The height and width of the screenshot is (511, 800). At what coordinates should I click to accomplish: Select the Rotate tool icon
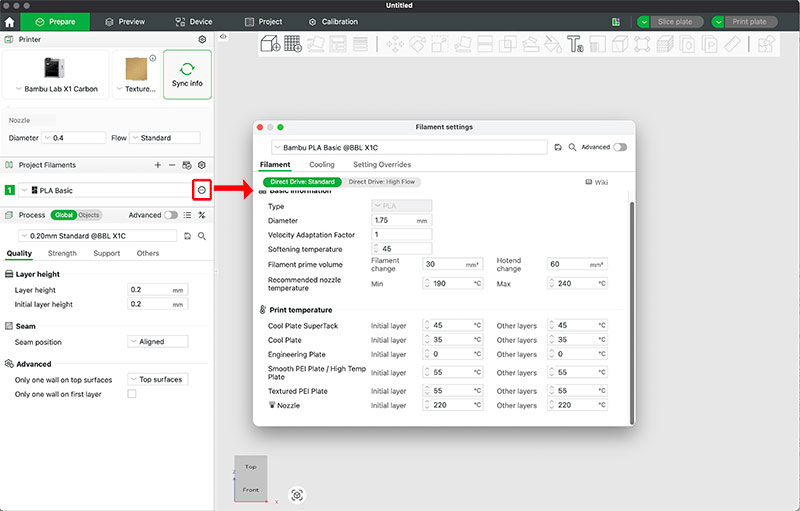coord(417,44)
